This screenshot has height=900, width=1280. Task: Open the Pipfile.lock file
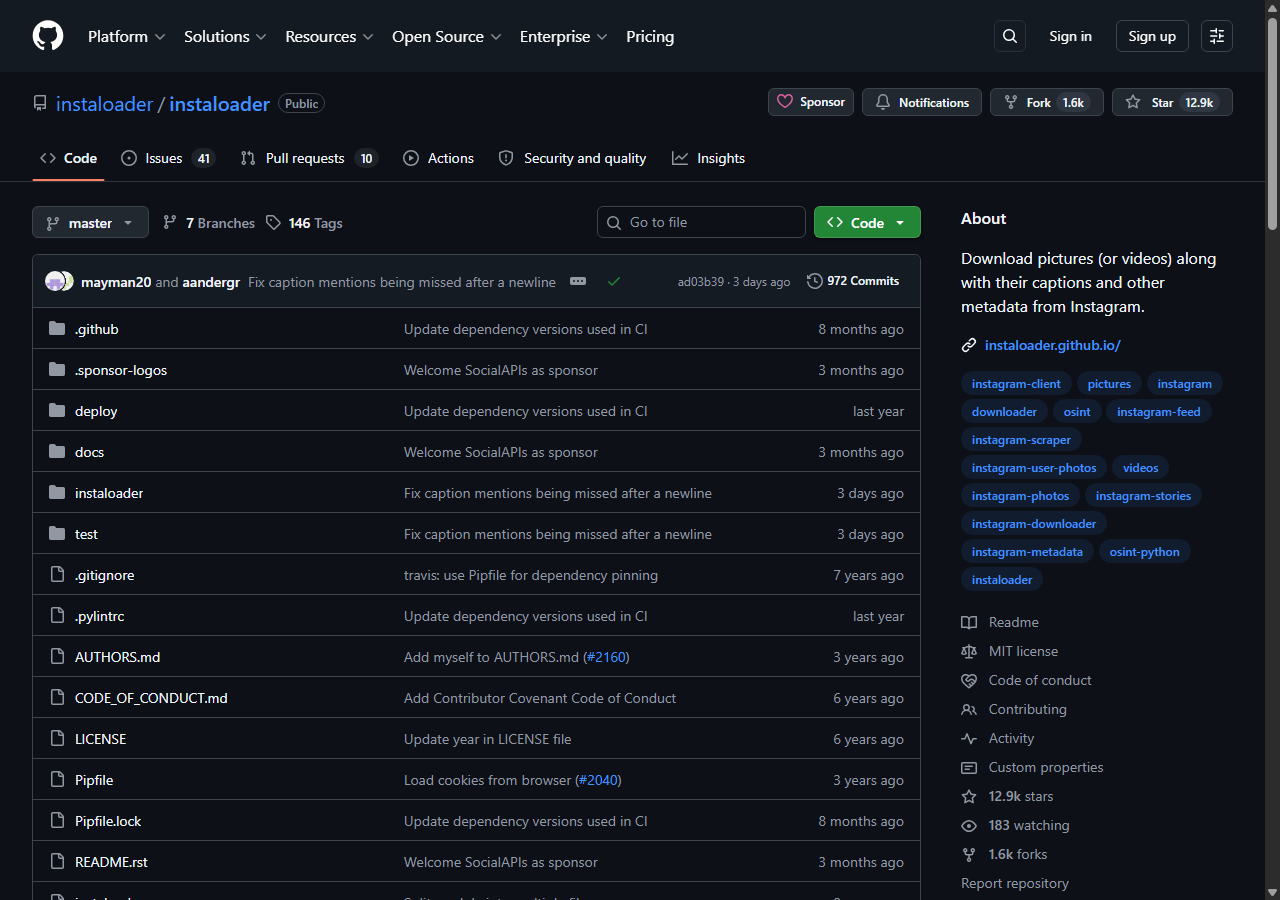point(108,821)
